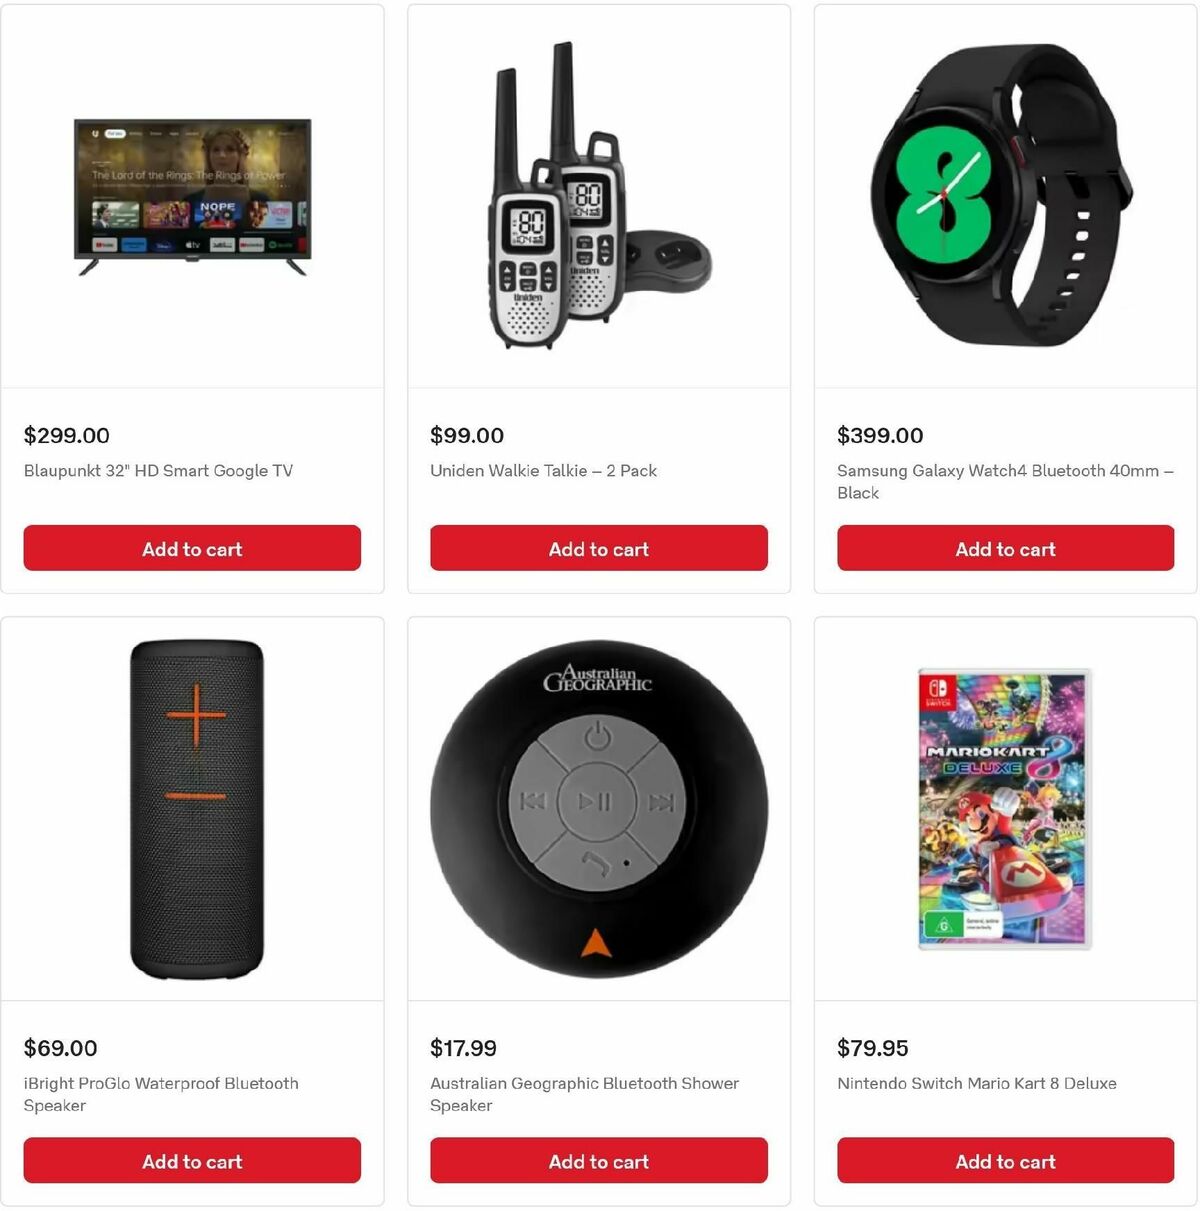Add Uniden Walkie Talkie 2 Pack to cart
The height and width of the screenshot is (1211, 1200).
599,548
